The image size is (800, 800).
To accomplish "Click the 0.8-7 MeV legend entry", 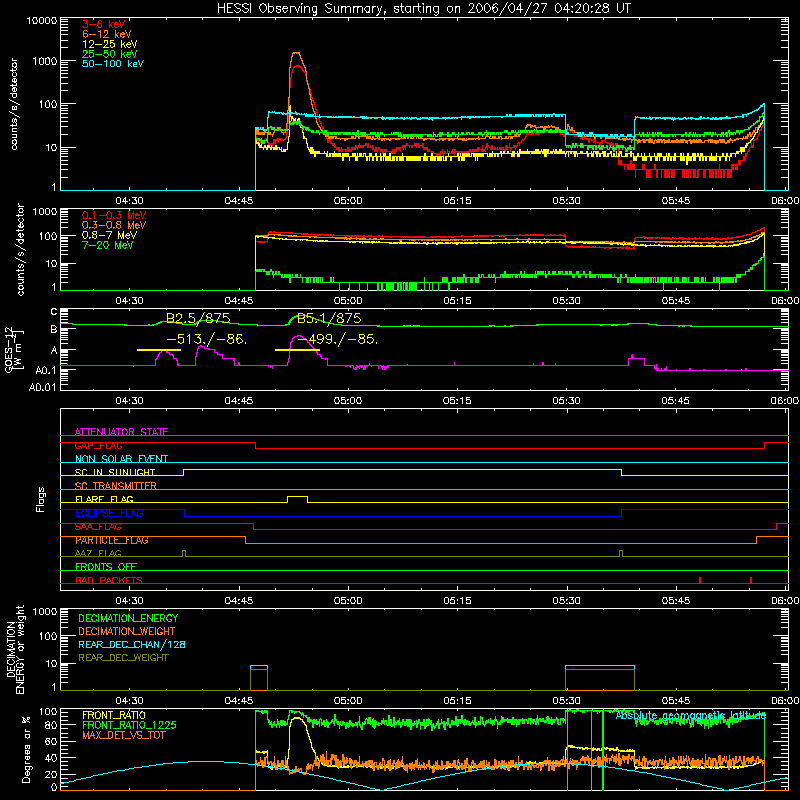I will (x=109, y=235).
